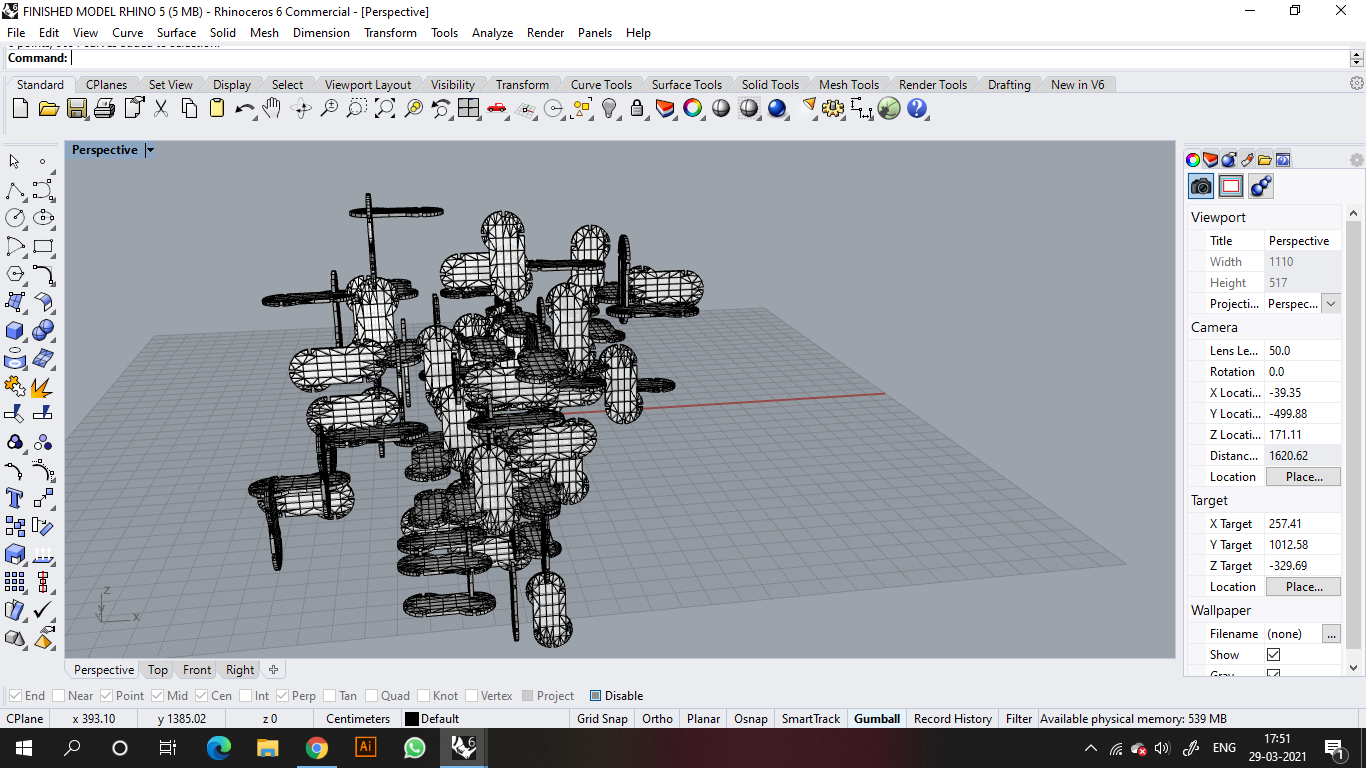Click the Lock objects padlock icon
1366x768 pixels.
[x=637, y=108]
